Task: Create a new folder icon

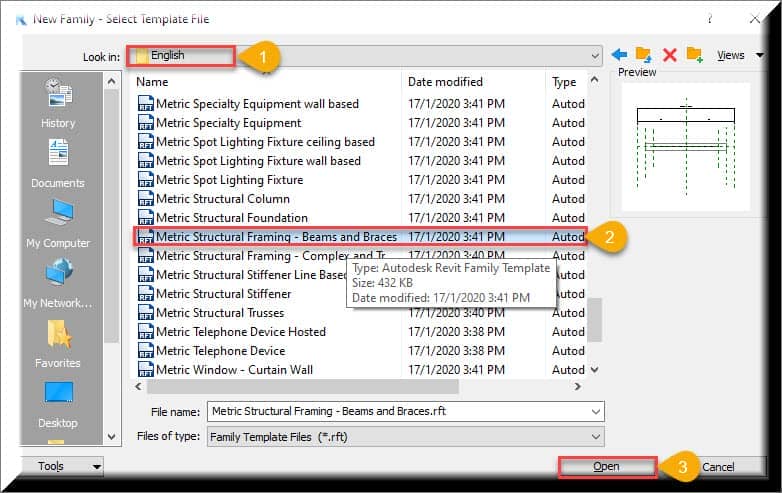Action: click(x=695, y=54)
